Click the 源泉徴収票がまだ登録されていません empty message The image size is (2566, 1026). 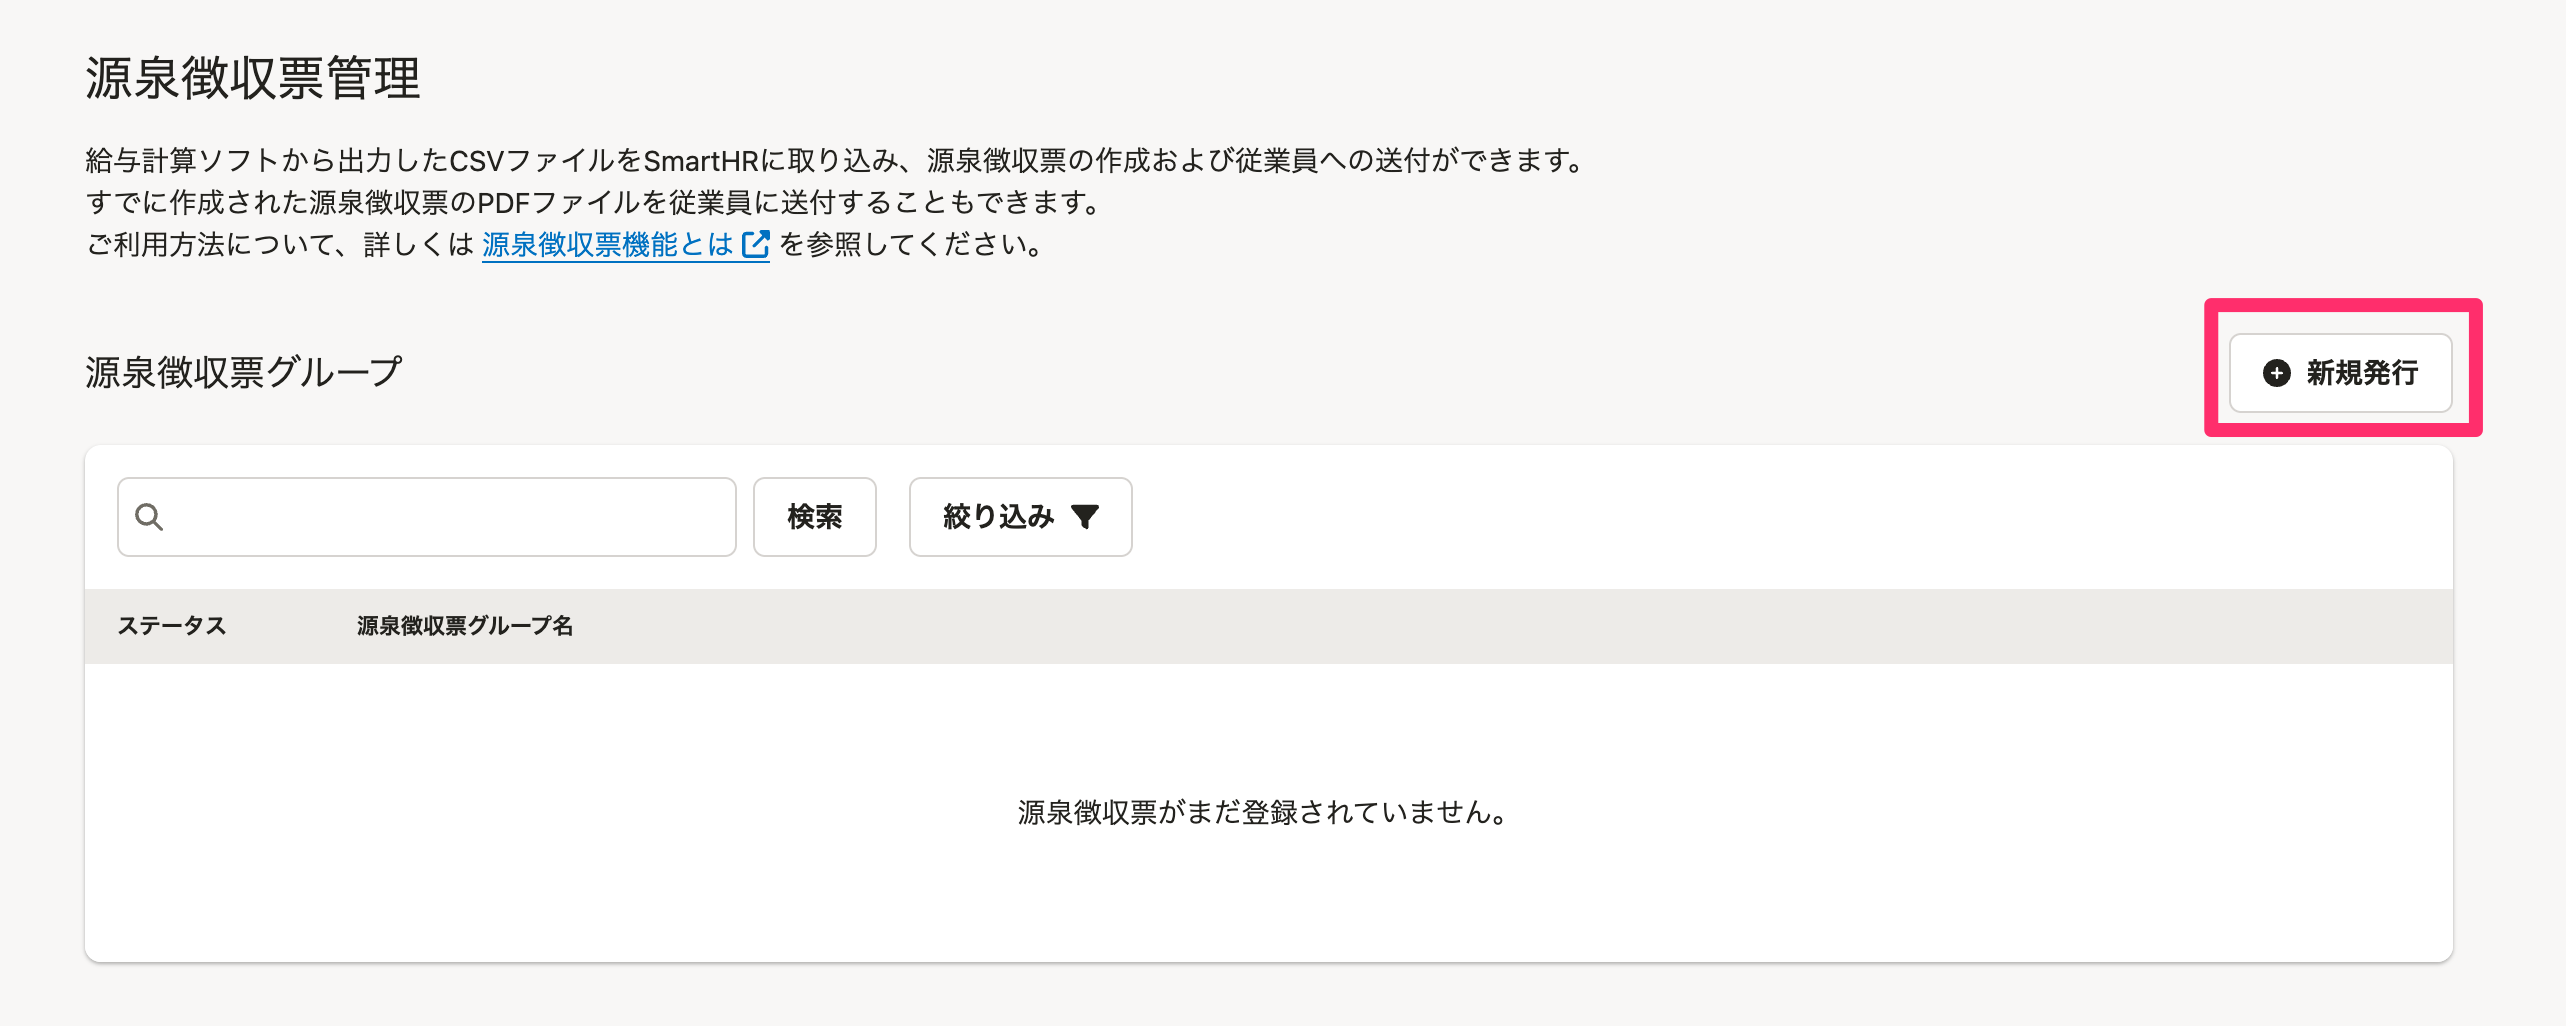(1262, 812)
